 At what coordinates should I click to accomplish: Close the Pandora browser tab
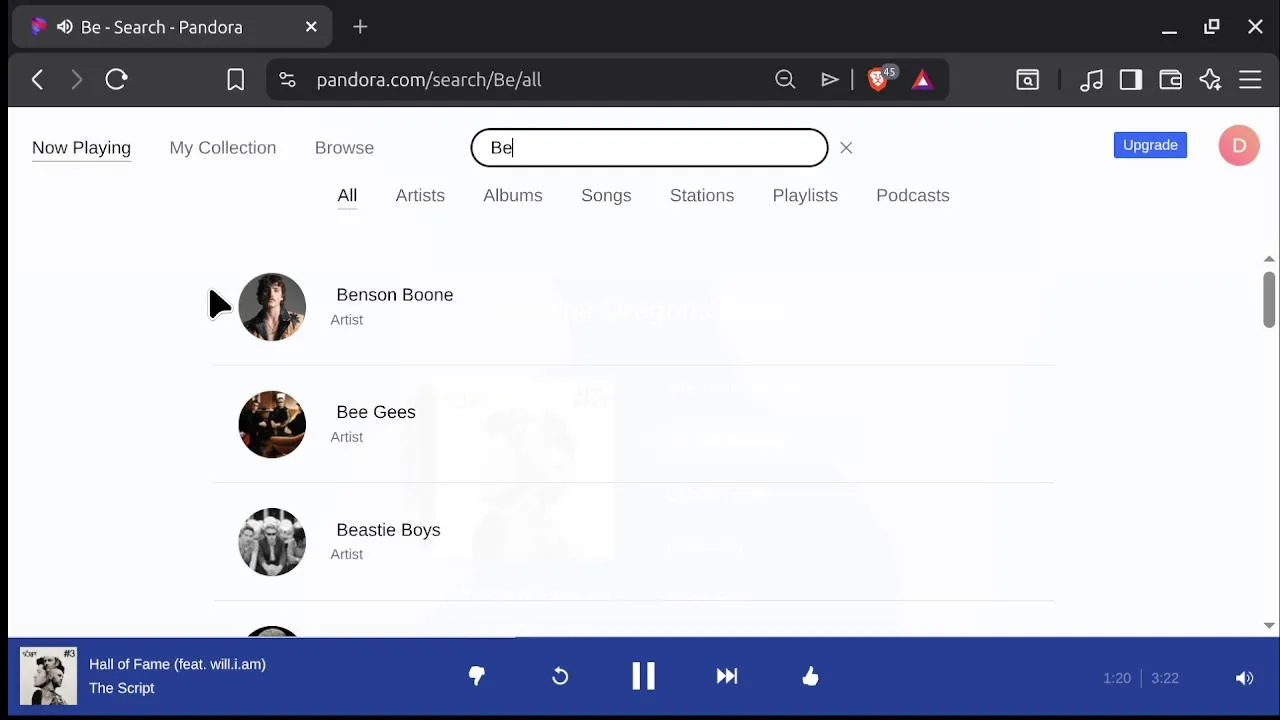pyautogui.click(x=311, y=27)
